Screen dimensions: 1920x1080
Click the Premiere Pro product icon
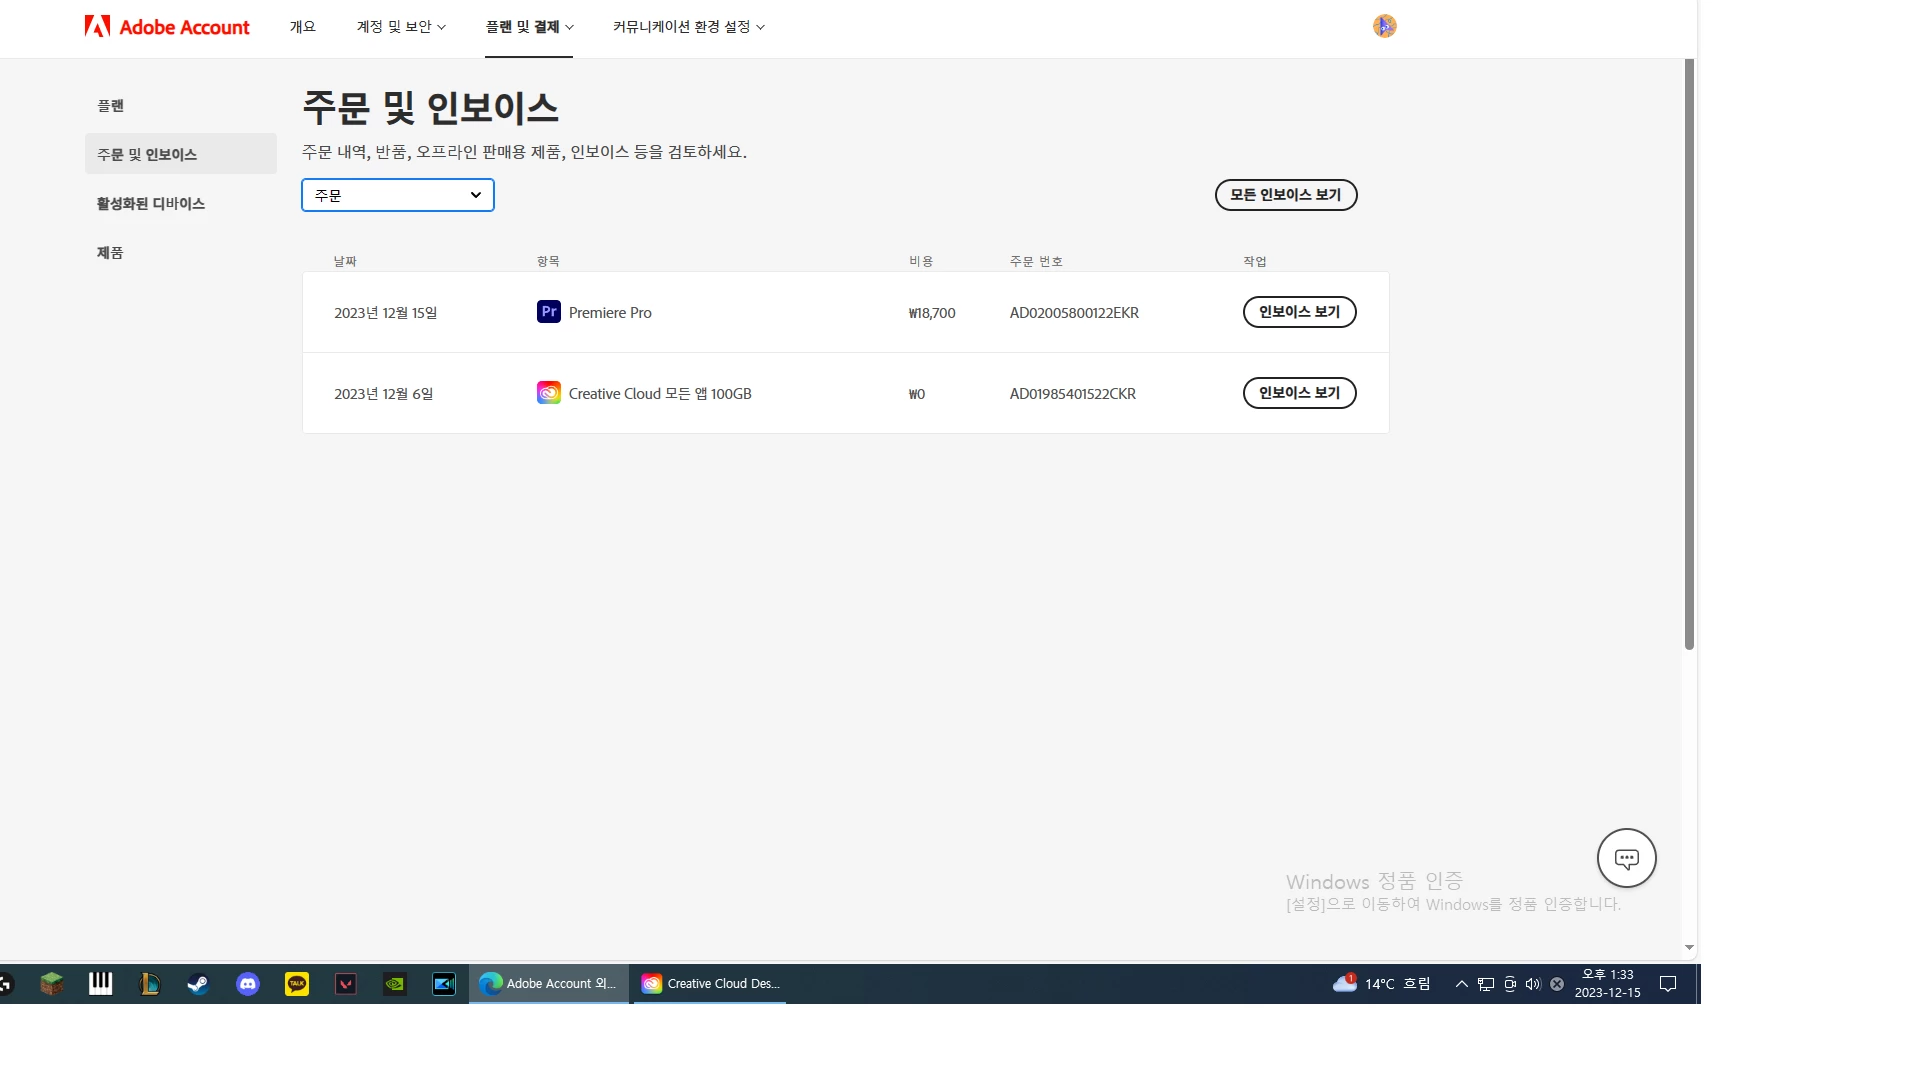(x=548, y=312)
